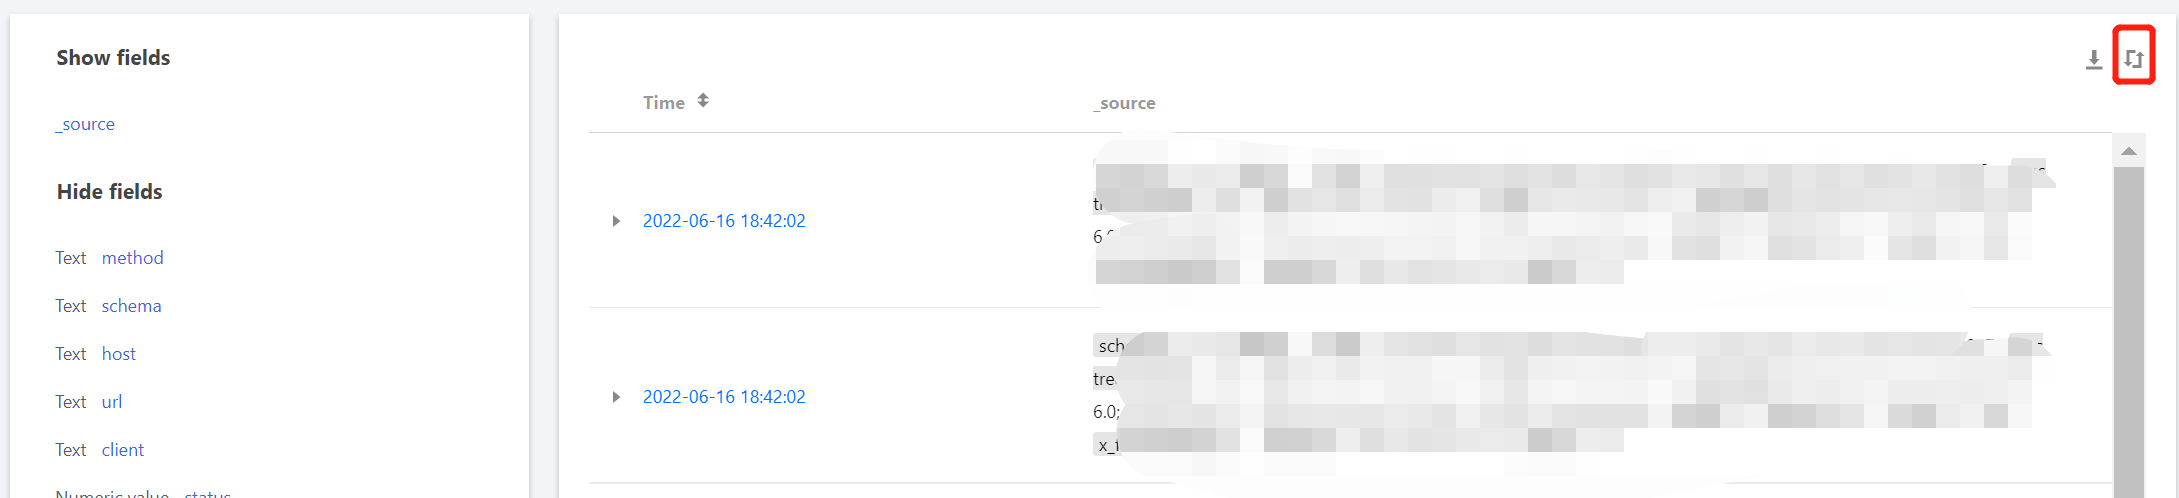The height and width of the screenshot is (498, 2179).
Task: Click the red-highlighted swap arrows icon
Action: 2133,59
